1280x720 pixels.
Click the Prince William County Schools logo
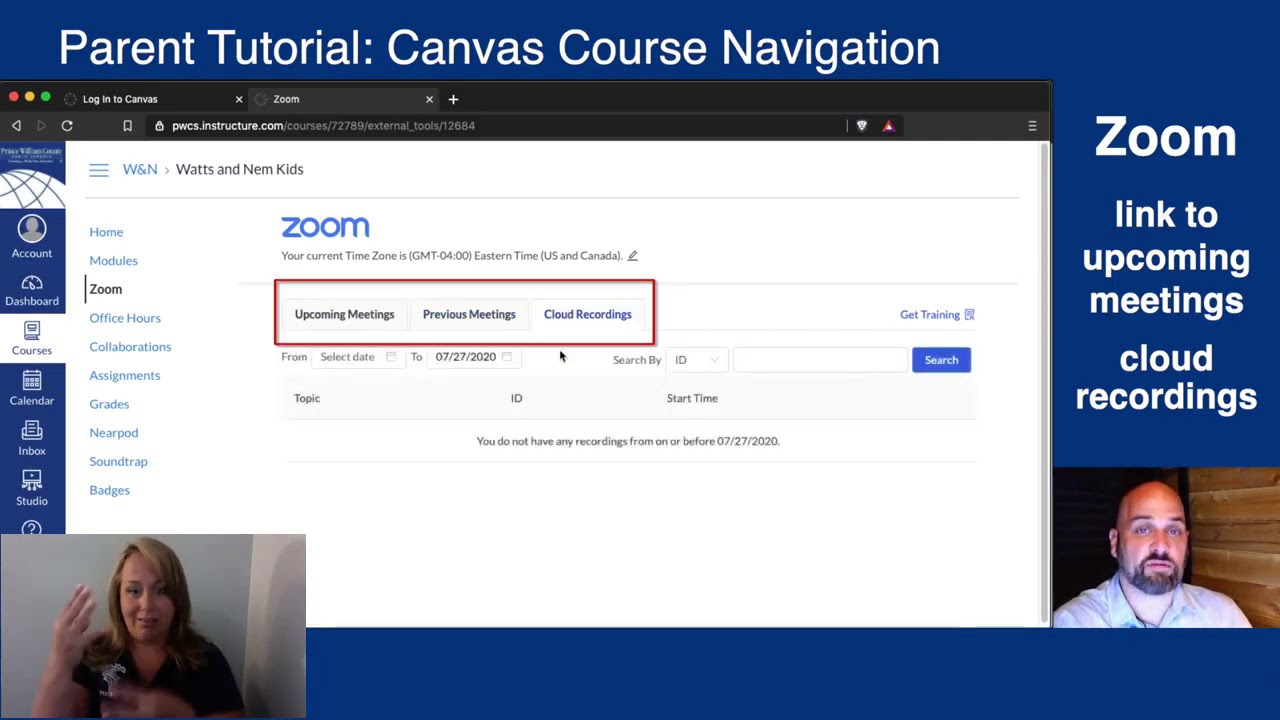(x=32, y=176)
